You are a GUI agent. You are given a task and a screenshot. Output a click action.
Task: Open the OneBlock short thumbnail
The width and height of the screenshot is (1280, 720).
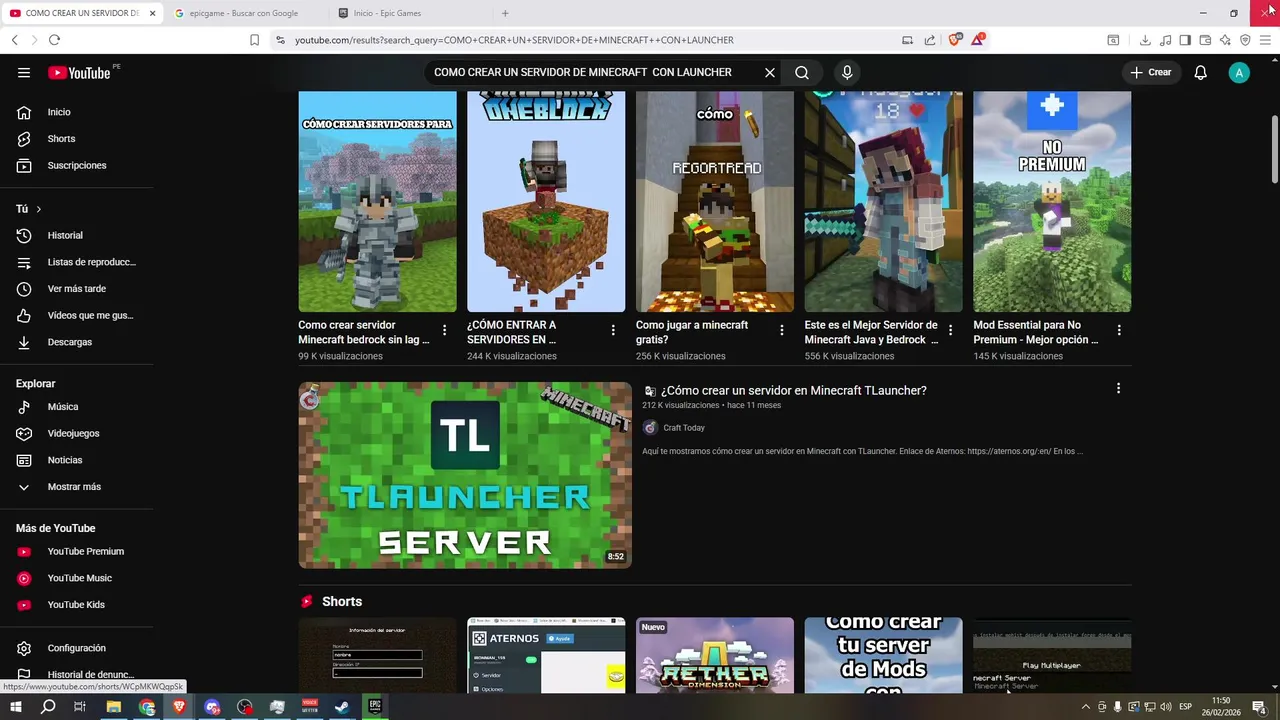click(546, 202)
